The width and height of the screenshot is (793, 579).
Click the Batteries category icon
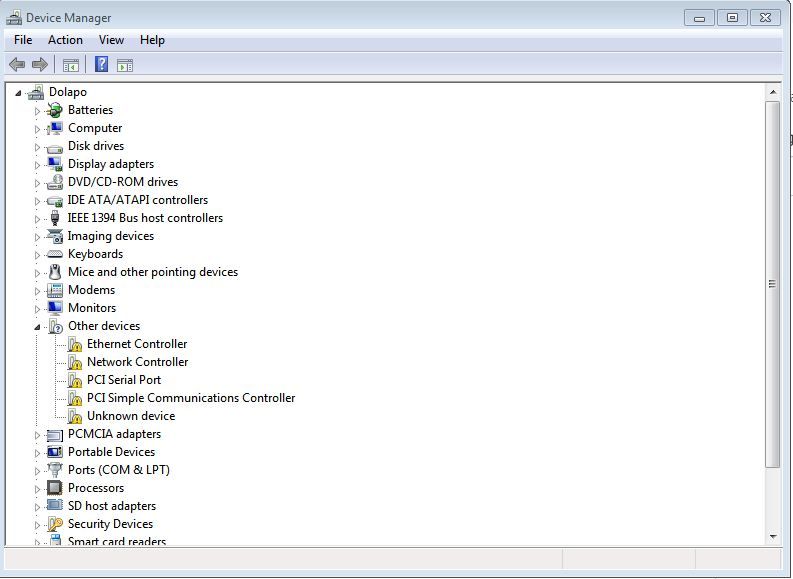54,110
